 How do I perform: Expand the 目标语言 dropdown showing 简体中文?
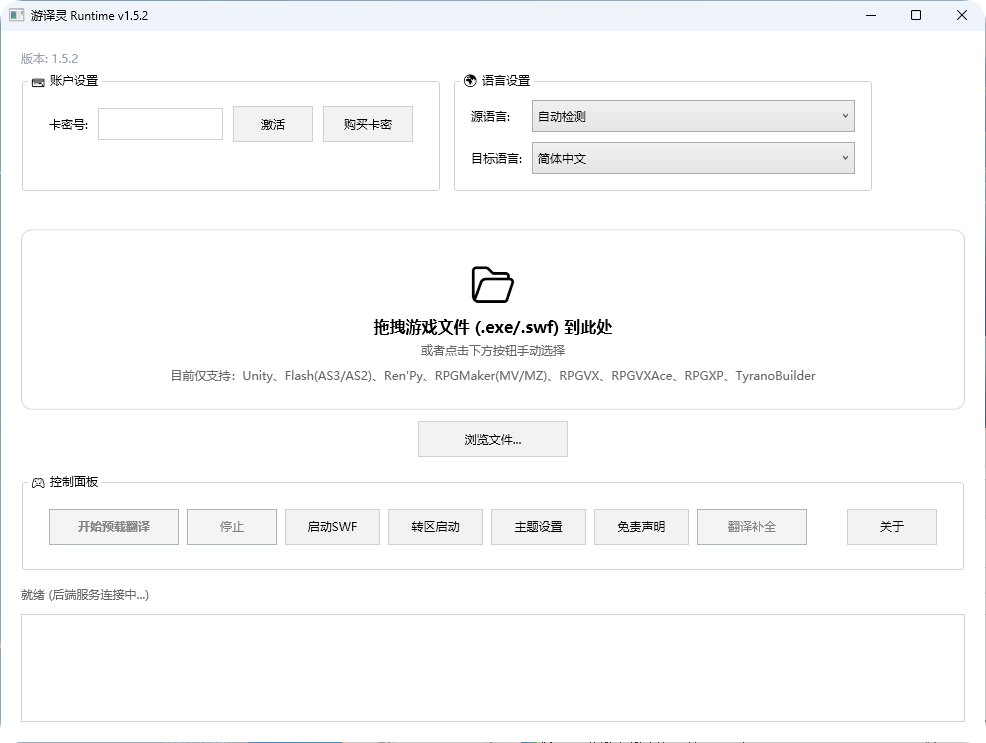pyautogui.click(x=693, y=157)
